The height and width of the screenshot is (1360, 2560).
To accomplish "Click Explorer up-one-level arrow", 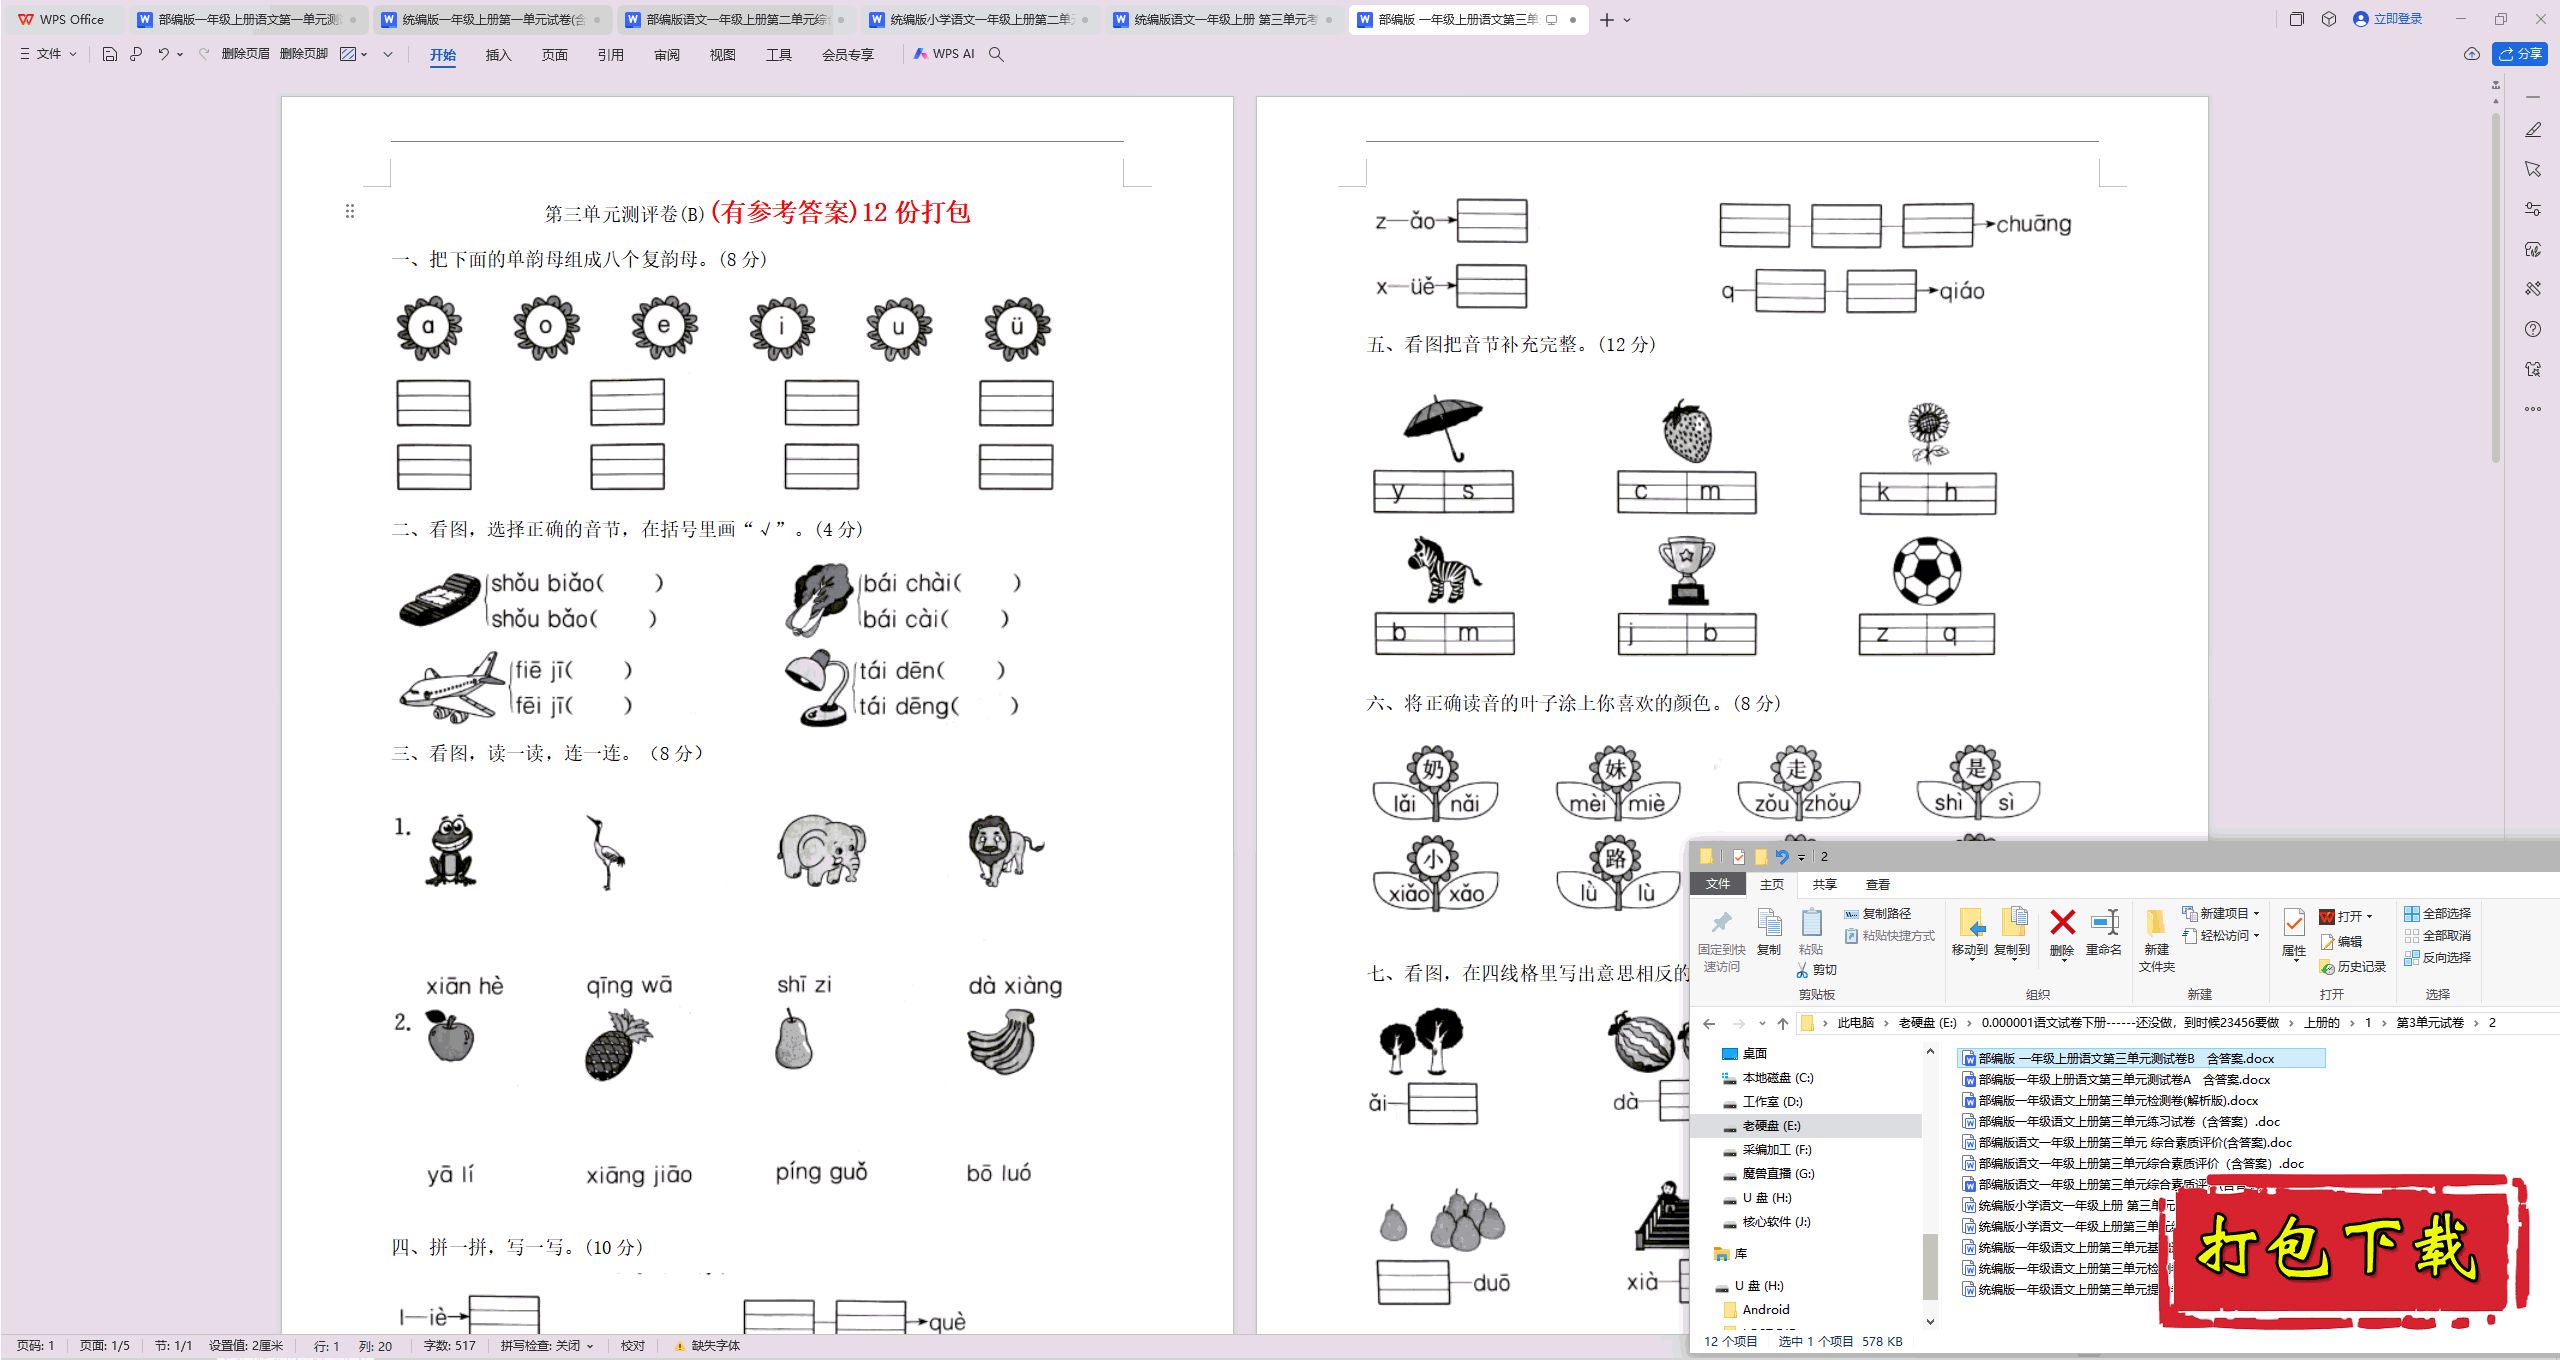I will (x=1782, y=1023).
